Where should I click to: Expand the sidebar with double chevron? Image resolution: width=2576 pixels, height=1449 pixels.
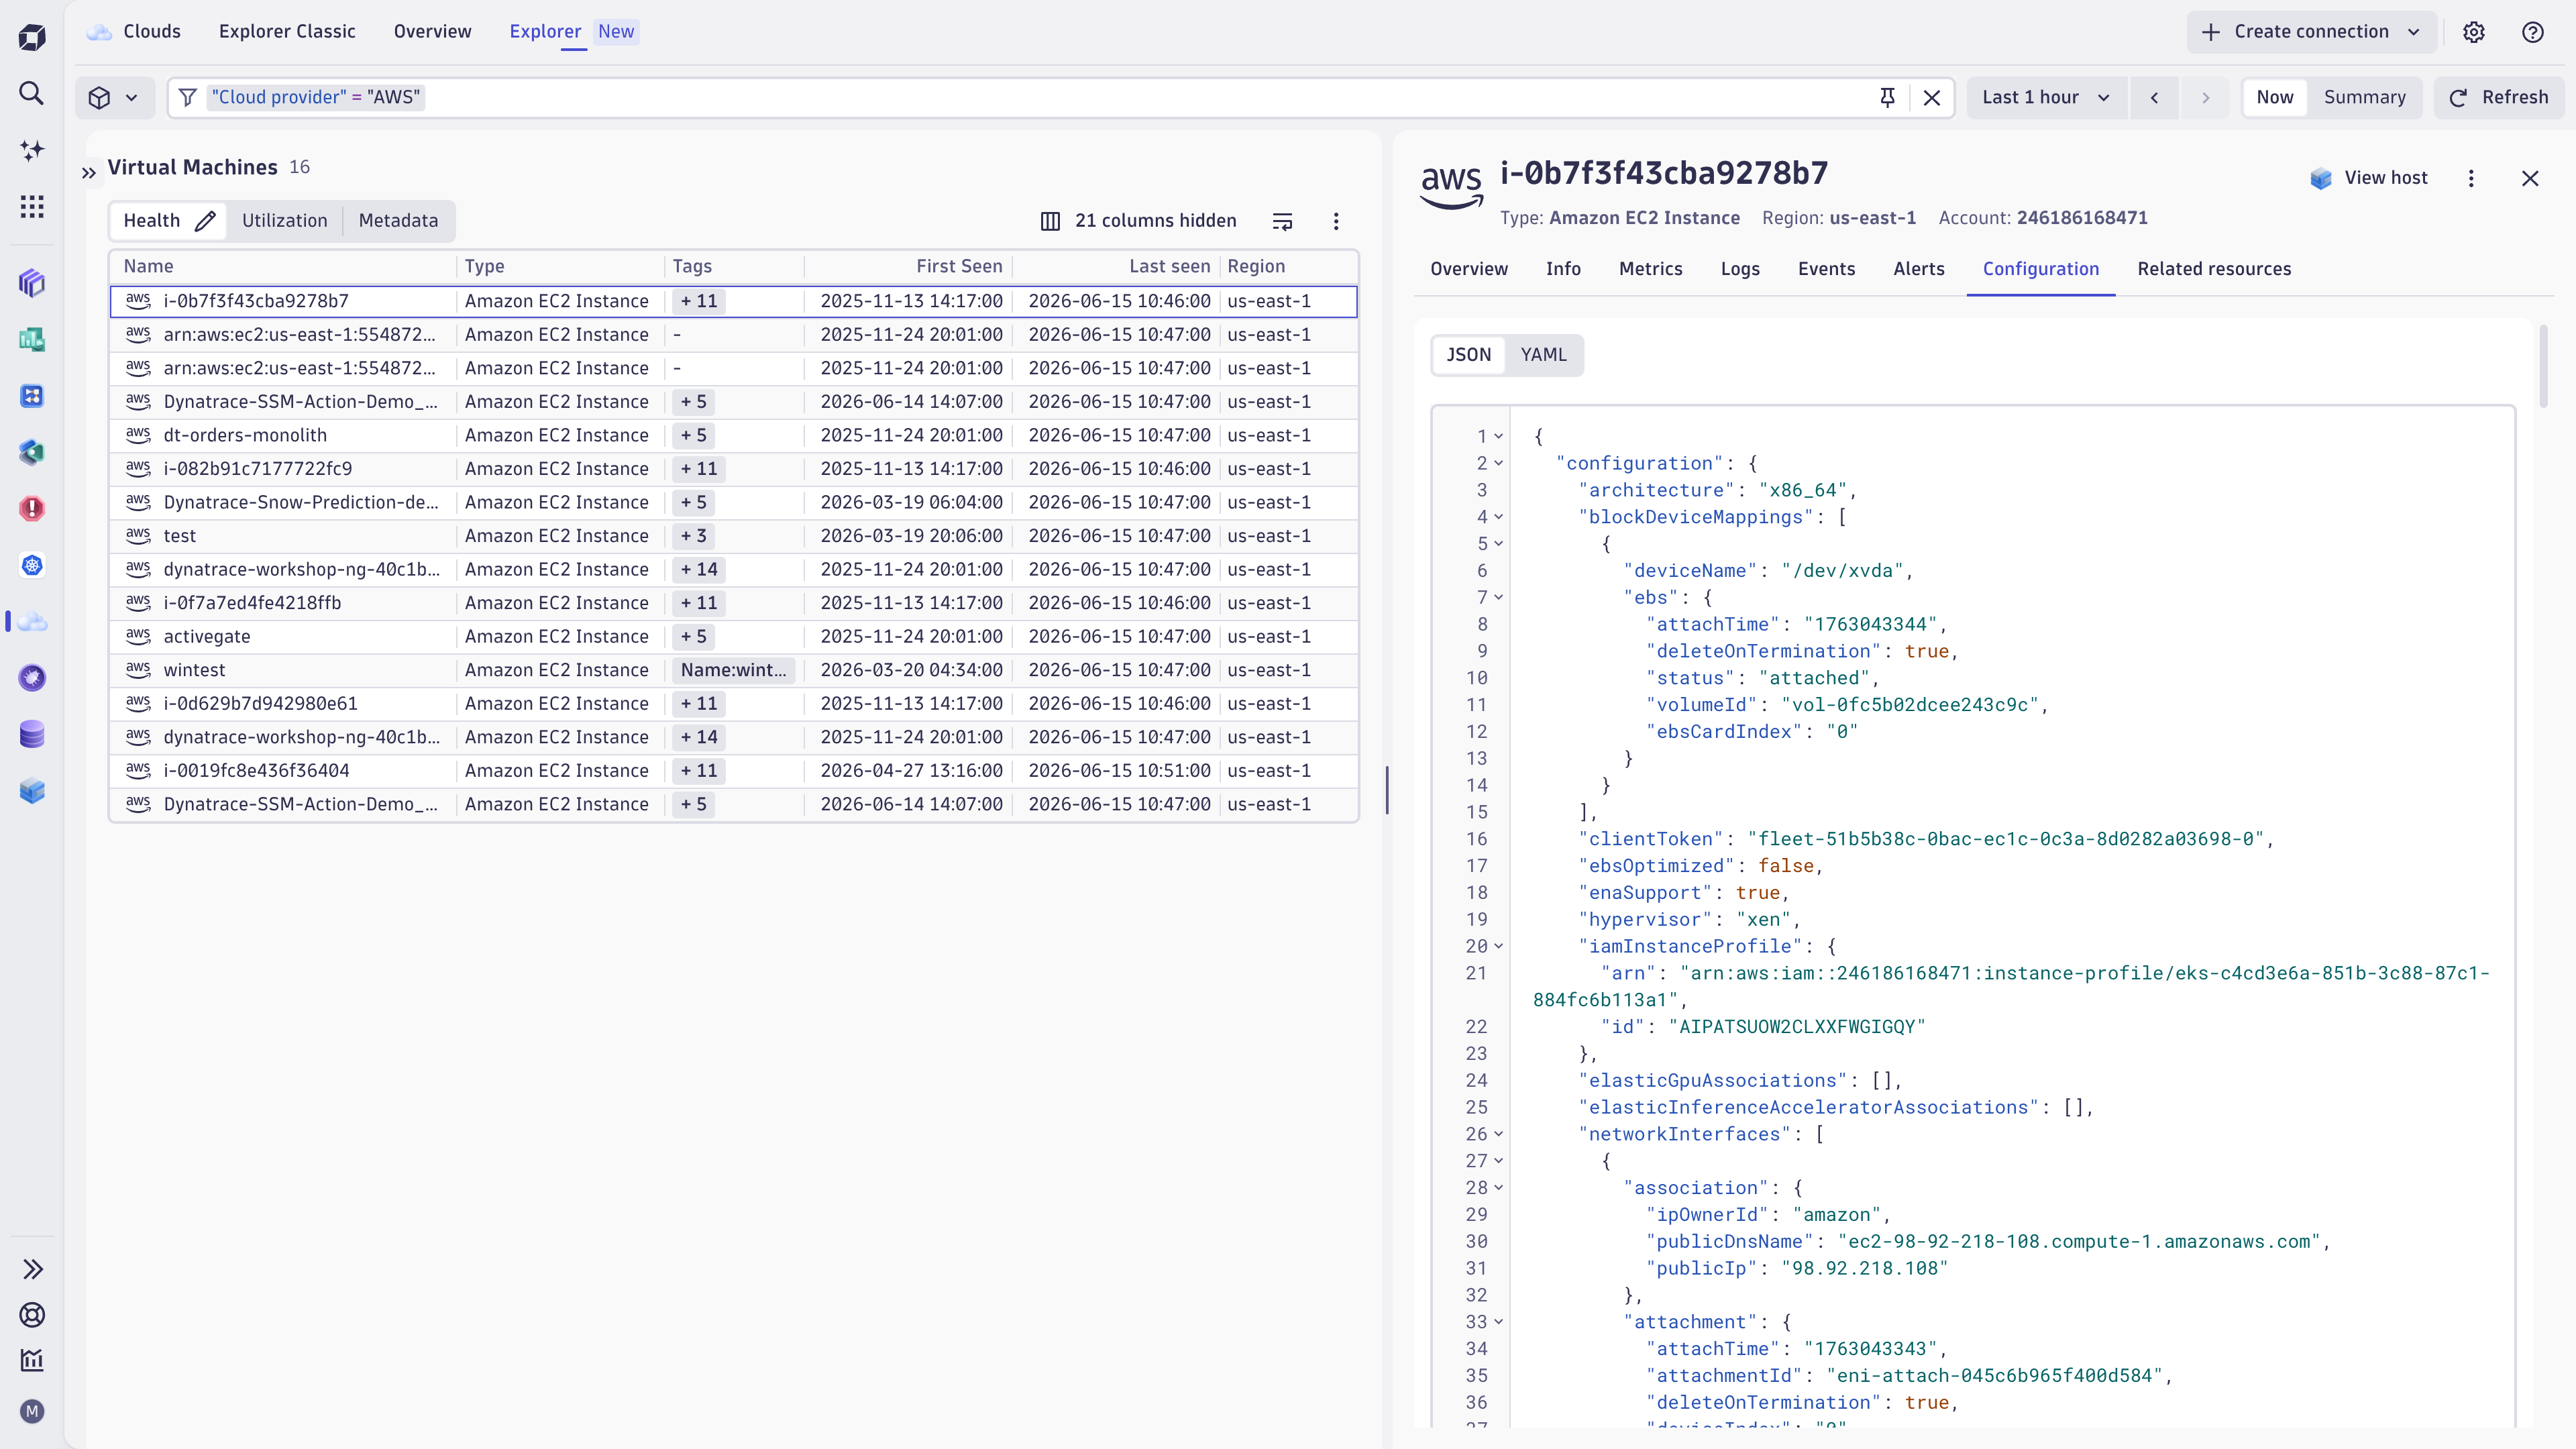pyautogui.click(x=32, y=1269)
